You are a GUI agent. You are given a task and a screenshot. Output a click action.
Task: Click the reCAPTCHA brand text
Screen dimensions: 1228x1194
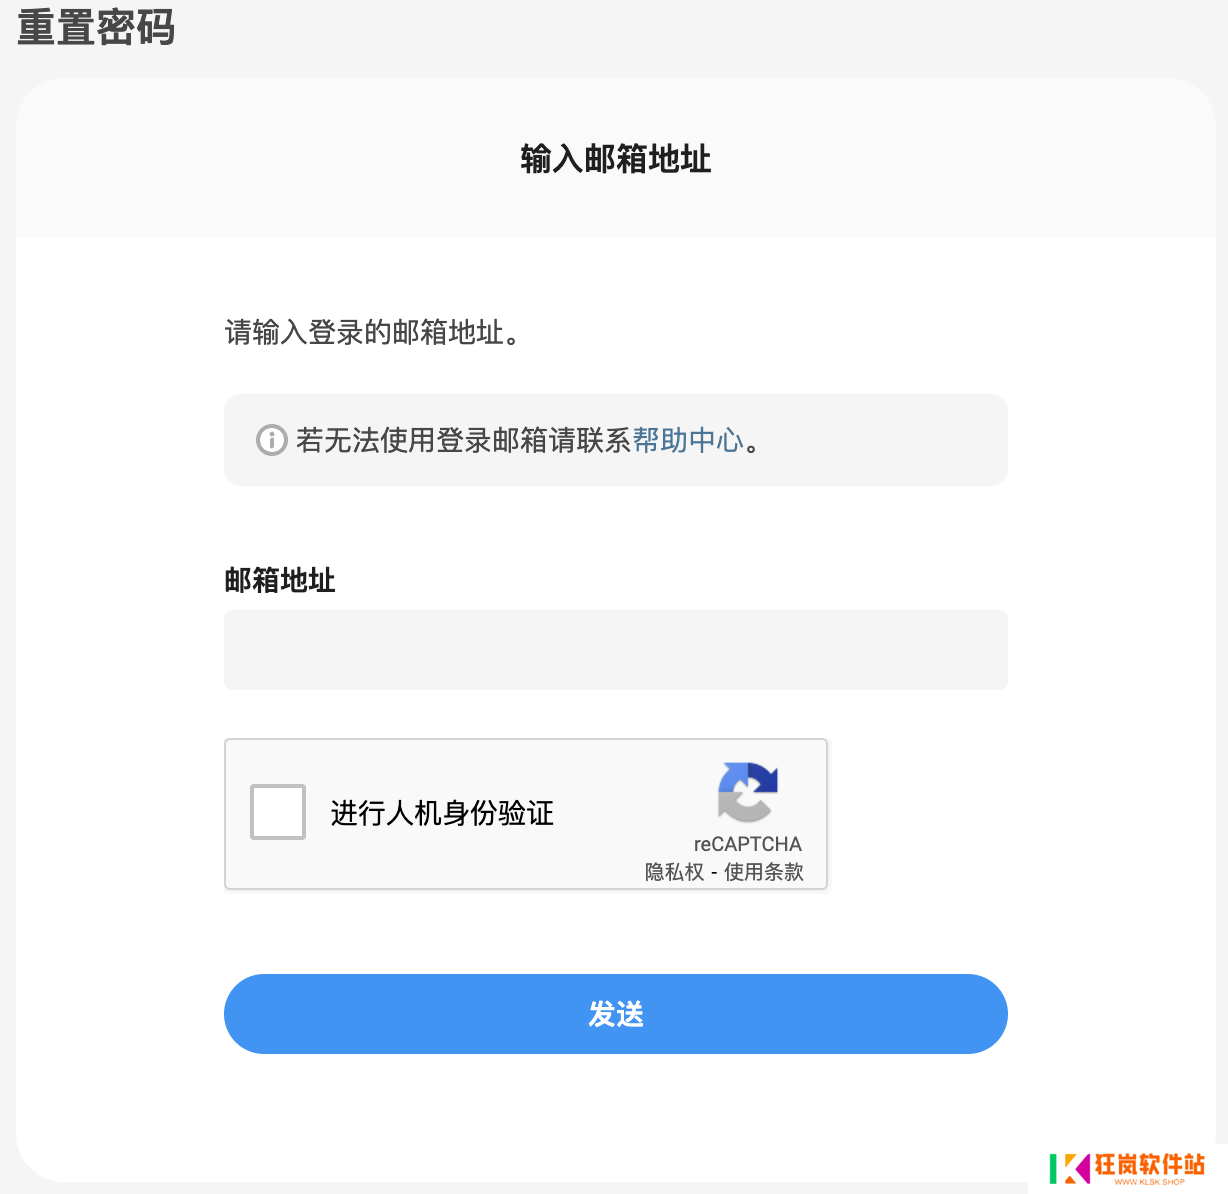point(747,844)
